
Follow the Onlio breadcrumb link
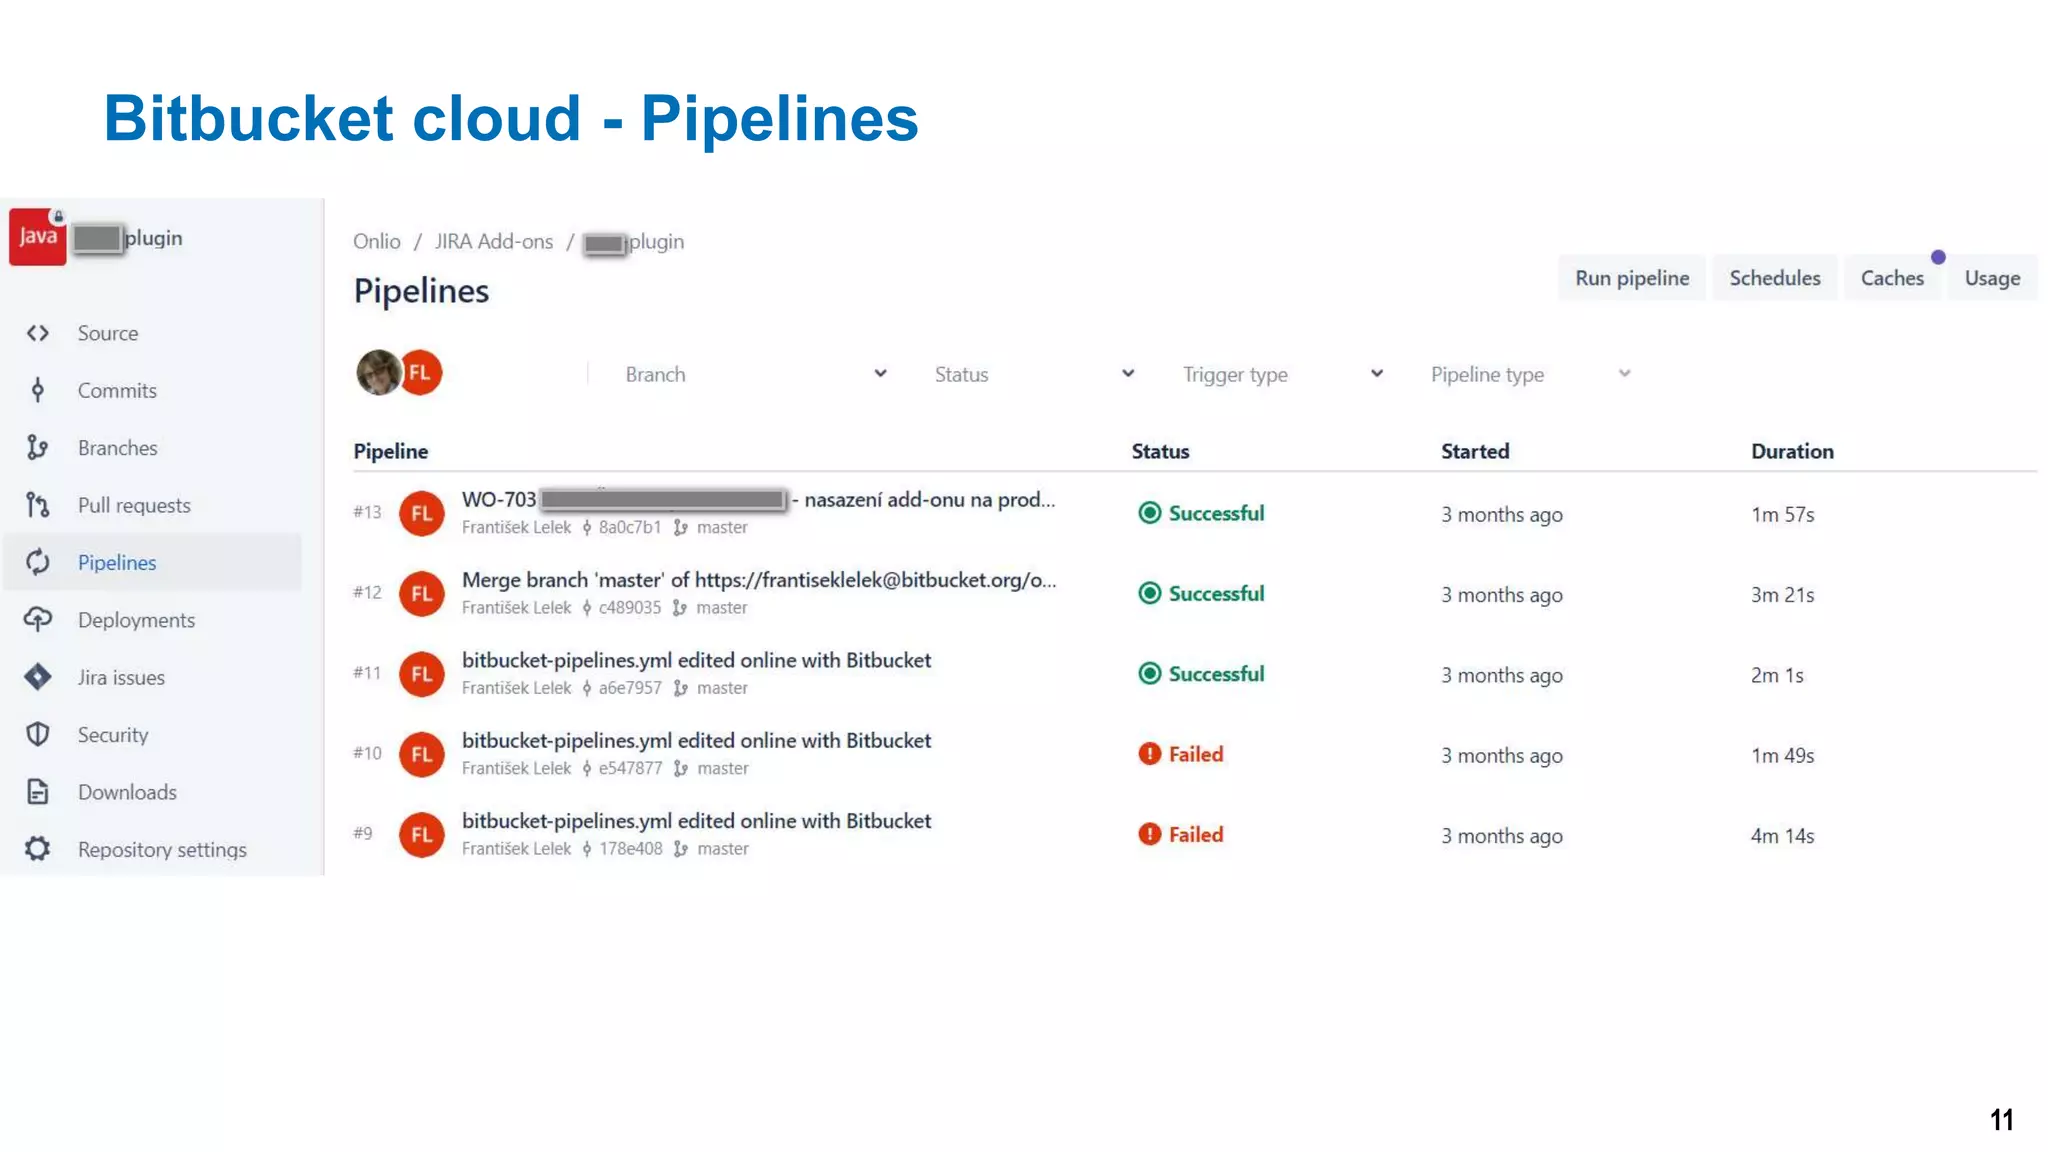coord(376,241)
